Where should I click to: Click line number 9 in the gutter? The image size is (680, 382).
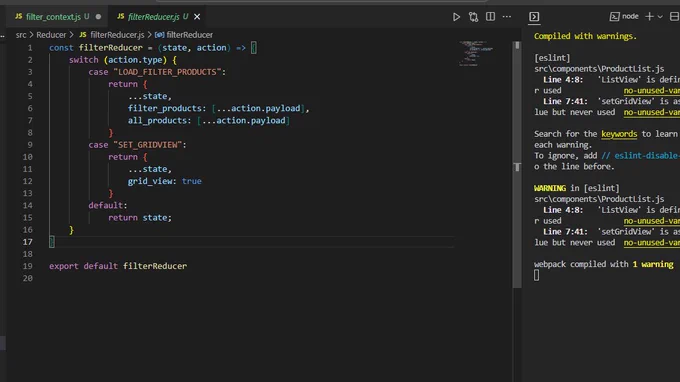click(x=30, y=145)
